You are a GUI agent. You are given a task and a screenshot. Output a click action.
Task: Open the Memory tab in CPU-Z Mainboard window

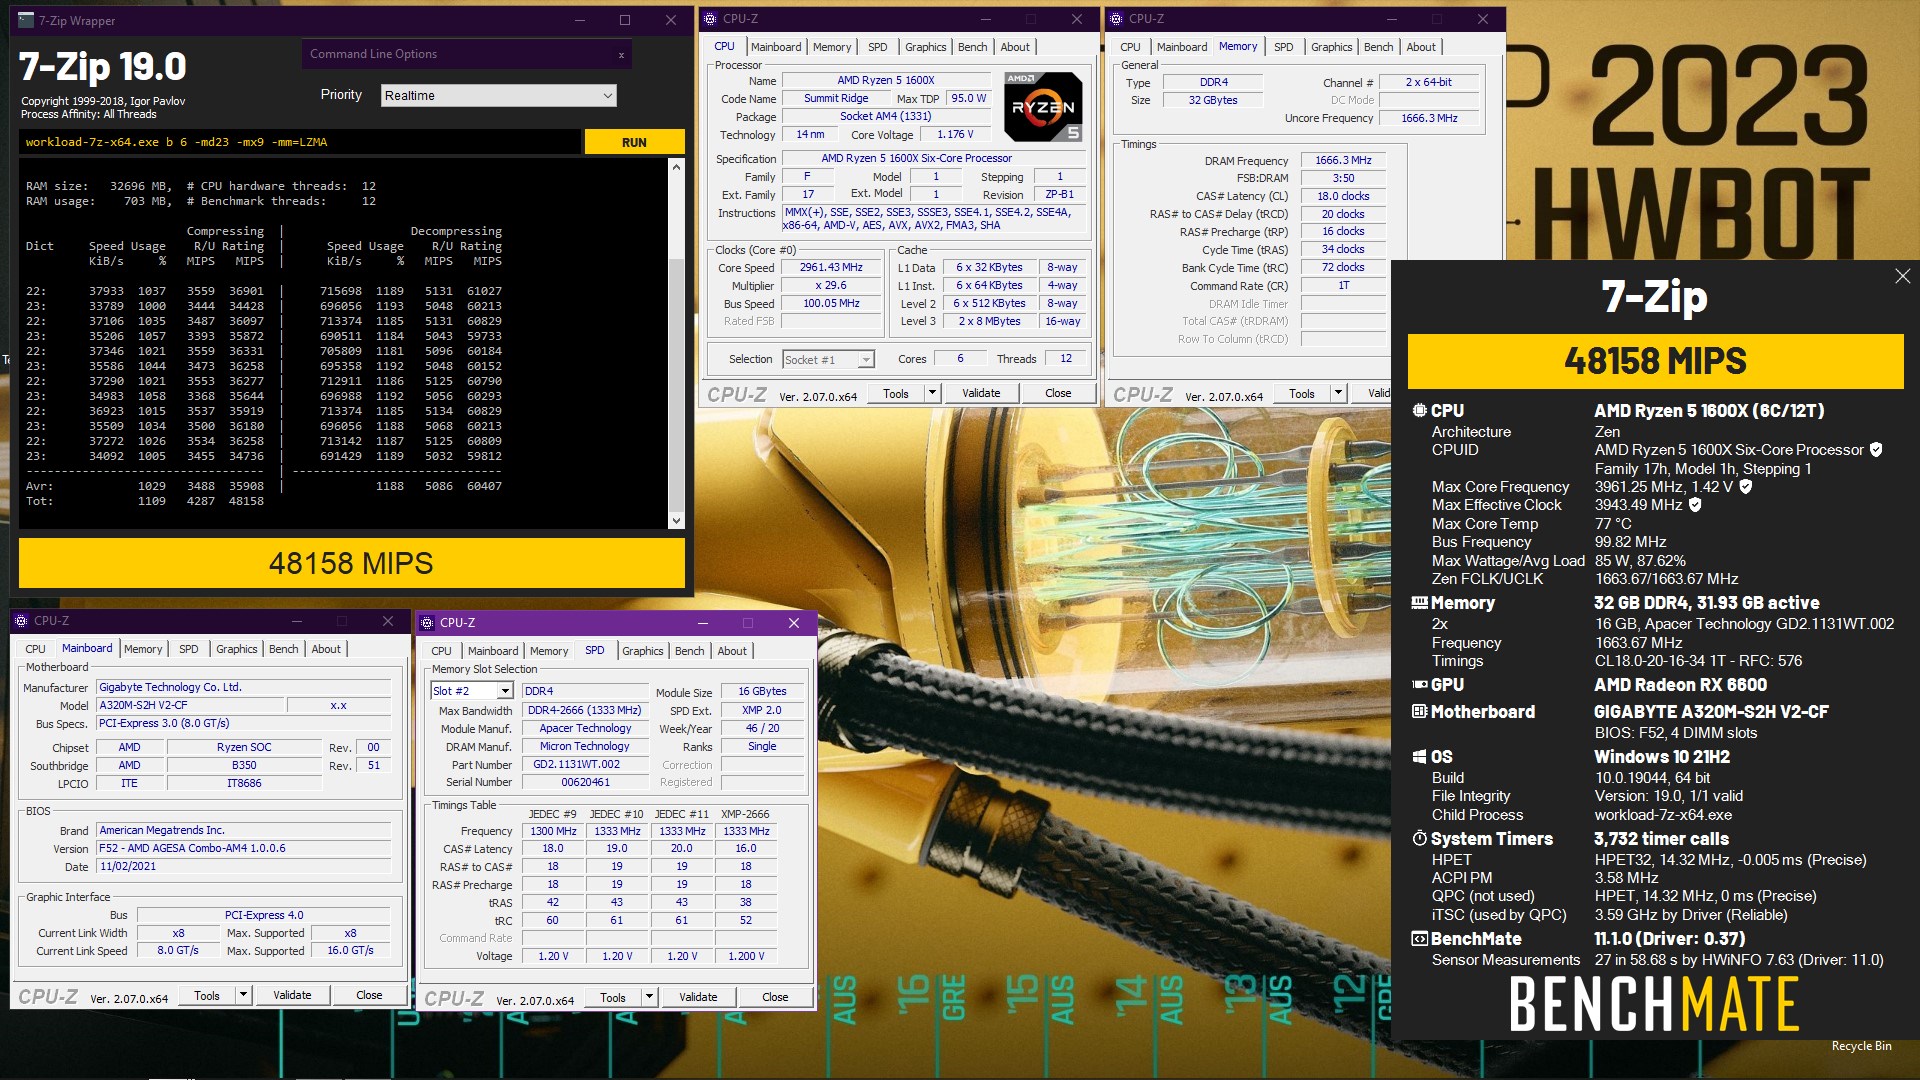tap(143, 649)
